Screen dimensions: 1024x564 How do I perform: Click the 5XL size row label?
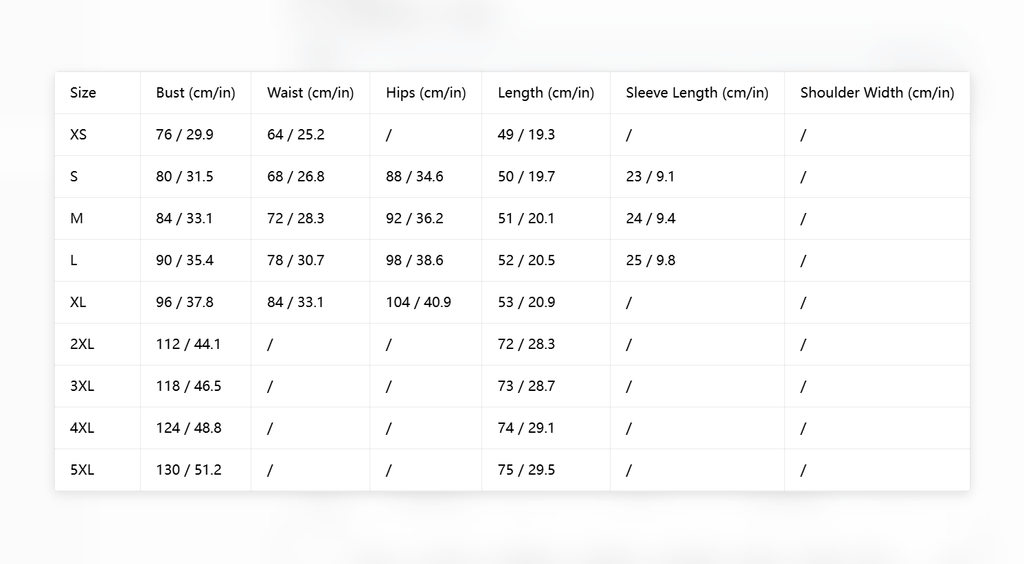coord(82,470)
